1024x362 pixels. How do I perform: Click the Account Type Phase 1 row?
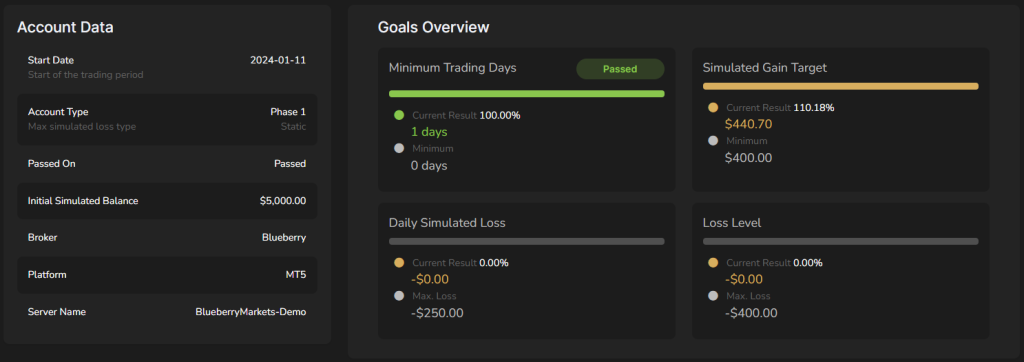167,120
